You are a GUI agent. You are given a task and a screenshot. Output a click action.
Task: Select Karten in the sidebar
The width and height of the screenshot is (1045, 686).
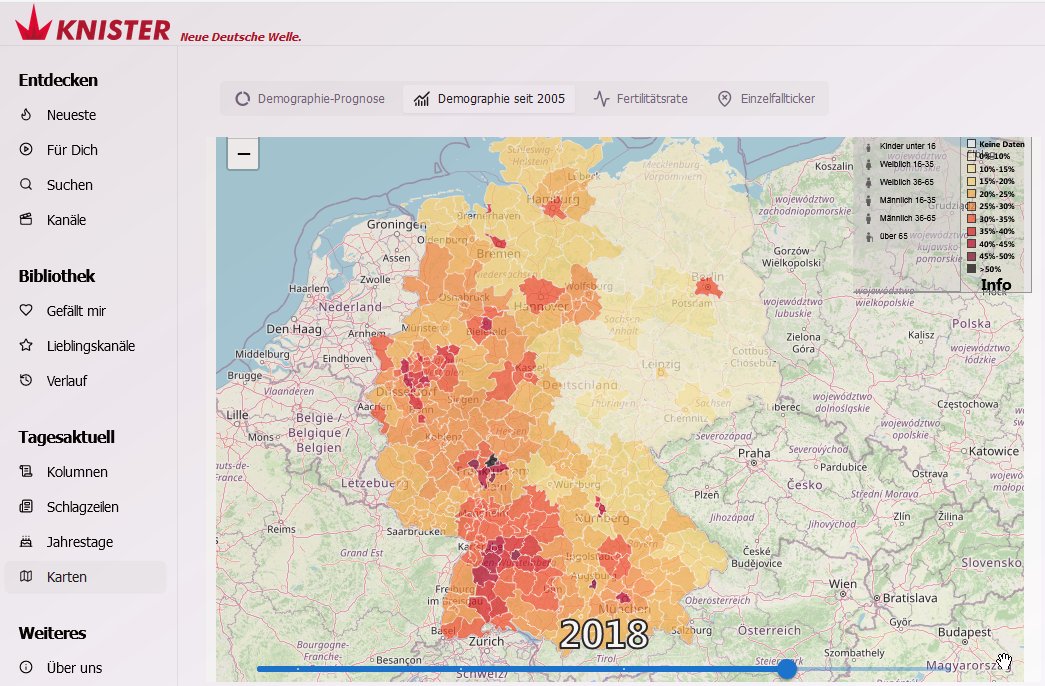[85, 577]
